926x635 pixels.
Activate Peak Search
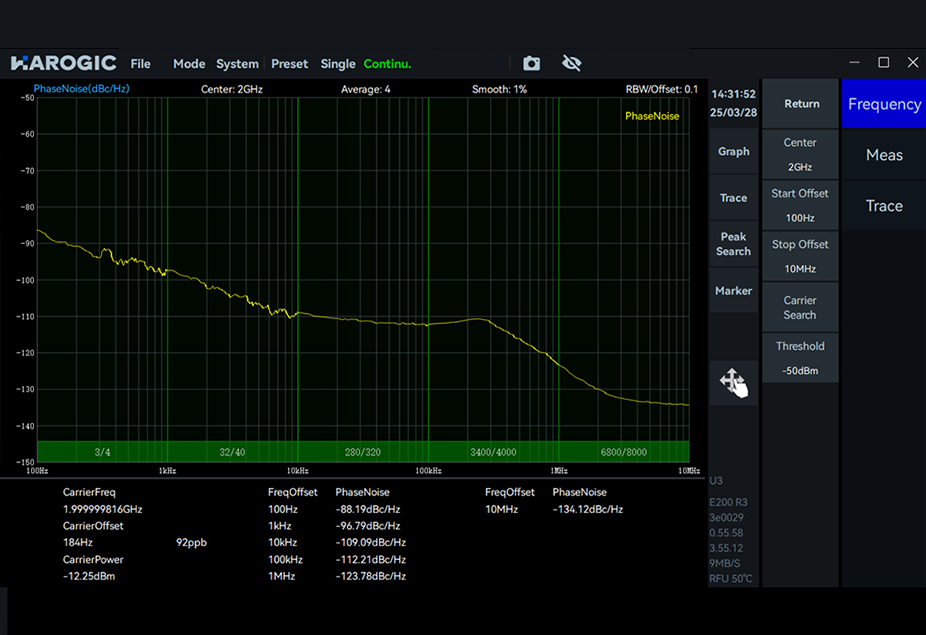(x=733, y=244)
